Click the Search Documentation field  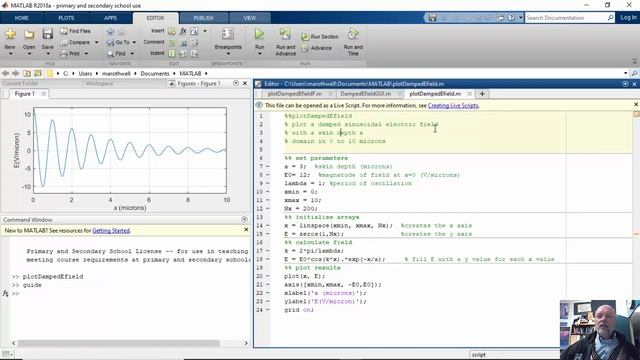tap(565, 18)
